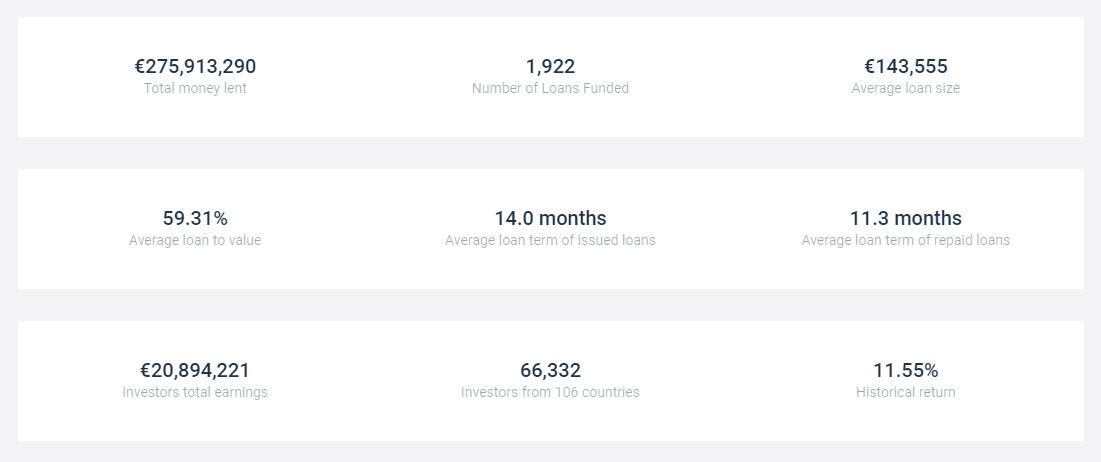Select Average loan term of repaid loans
Viewport: 1101px width, 462px height.
(x=906, y=240)
